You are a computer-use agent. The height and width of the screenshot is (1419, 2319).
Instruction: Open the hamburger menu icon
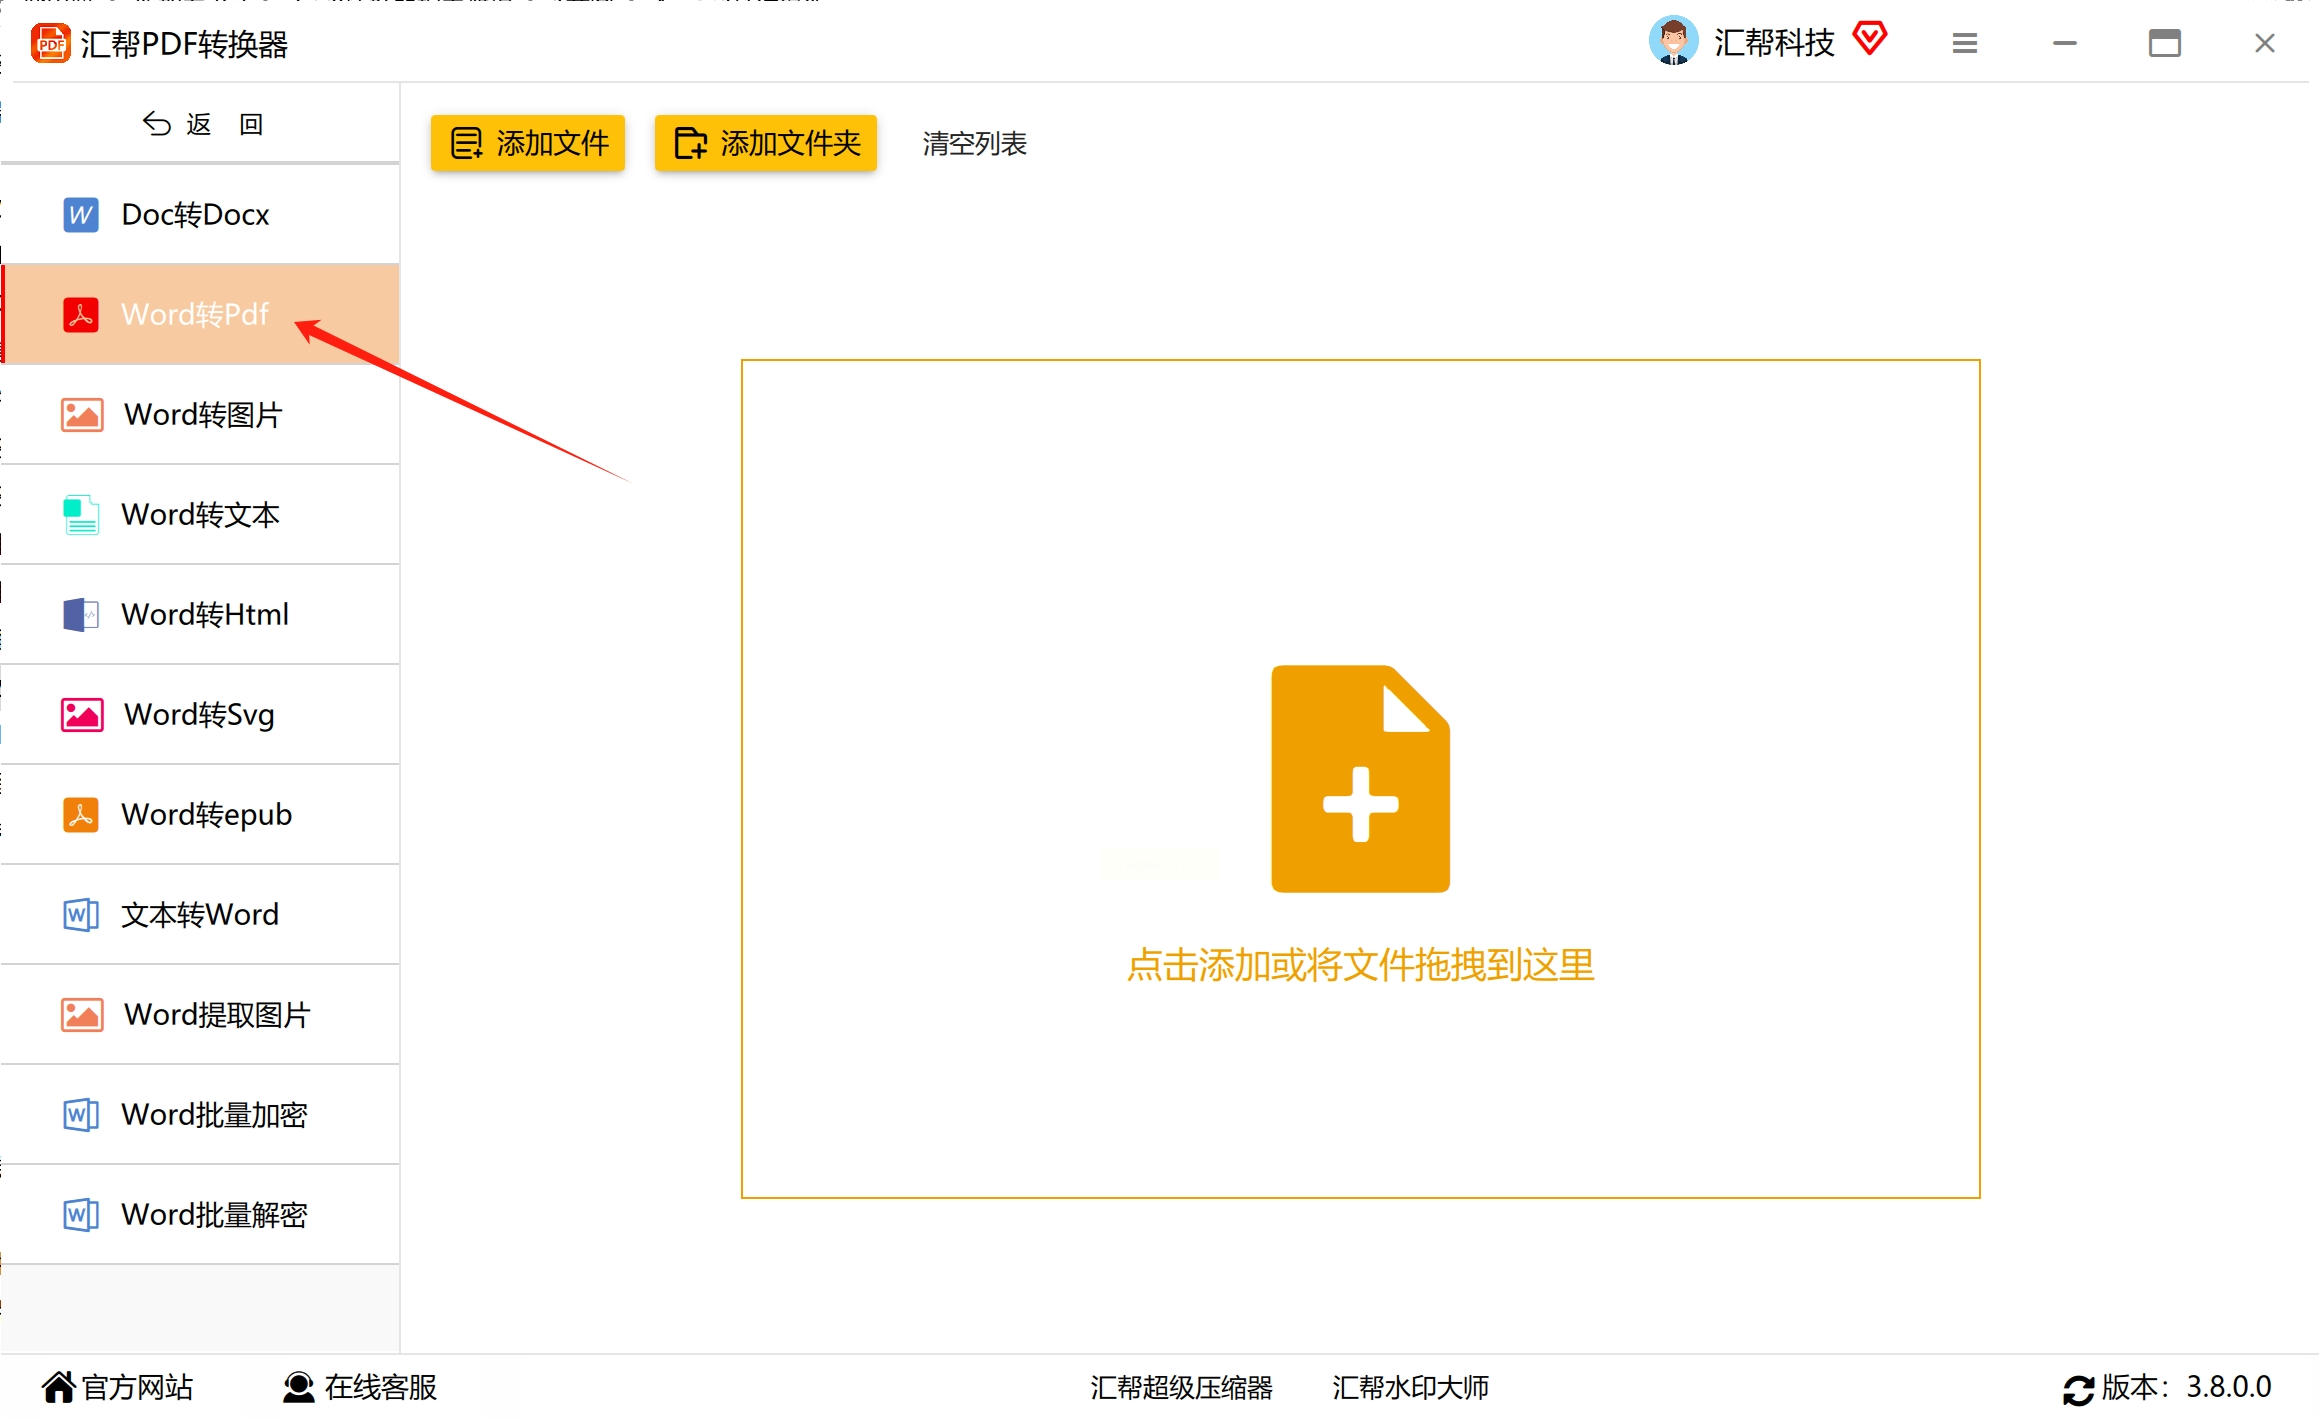(1964, 43)
